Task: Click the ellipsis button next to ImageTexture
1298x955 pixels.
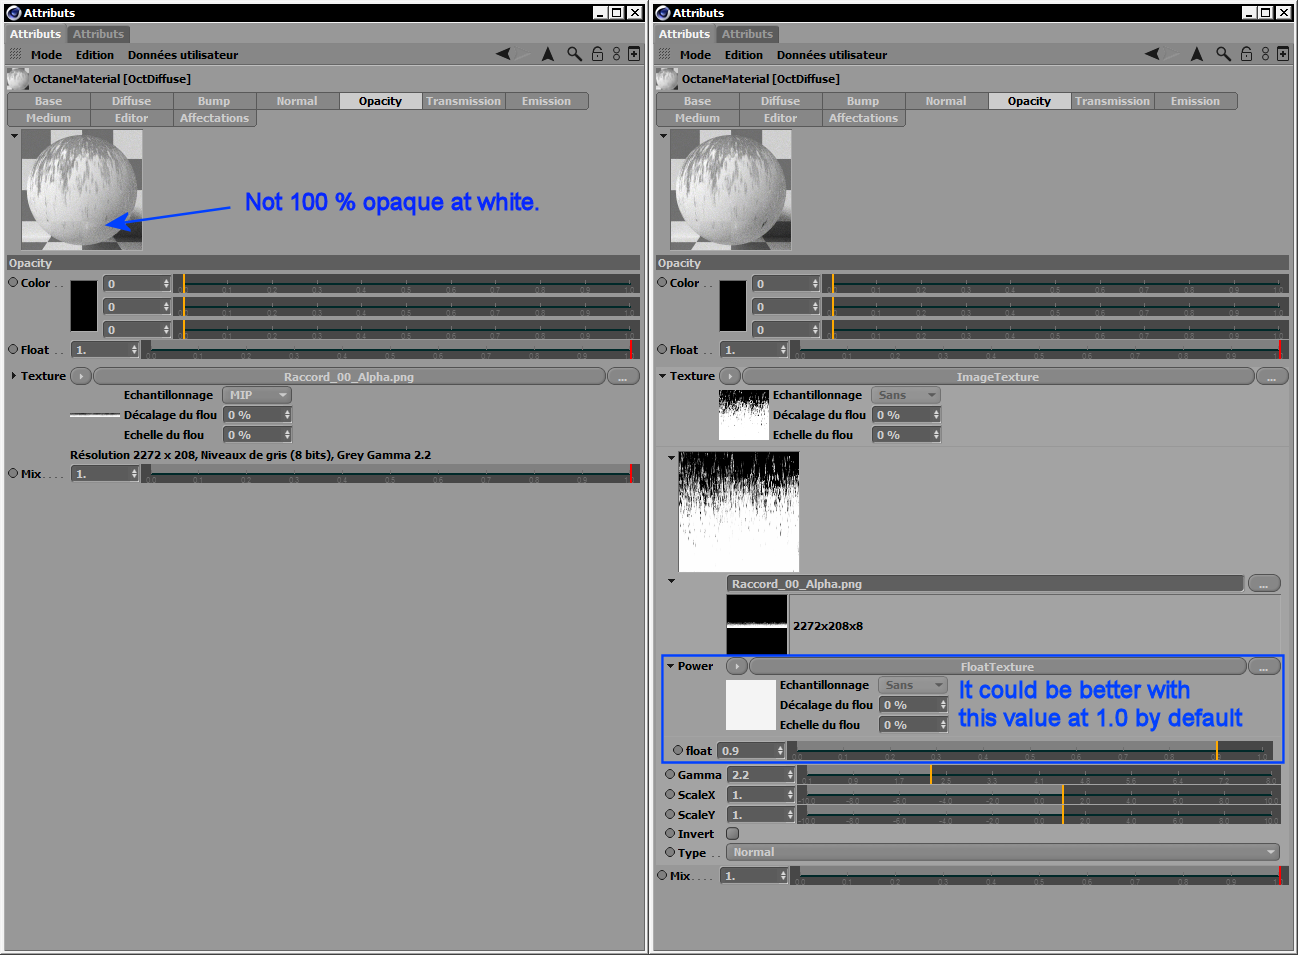Action: pyautogui.click(x=1272, y=376)
